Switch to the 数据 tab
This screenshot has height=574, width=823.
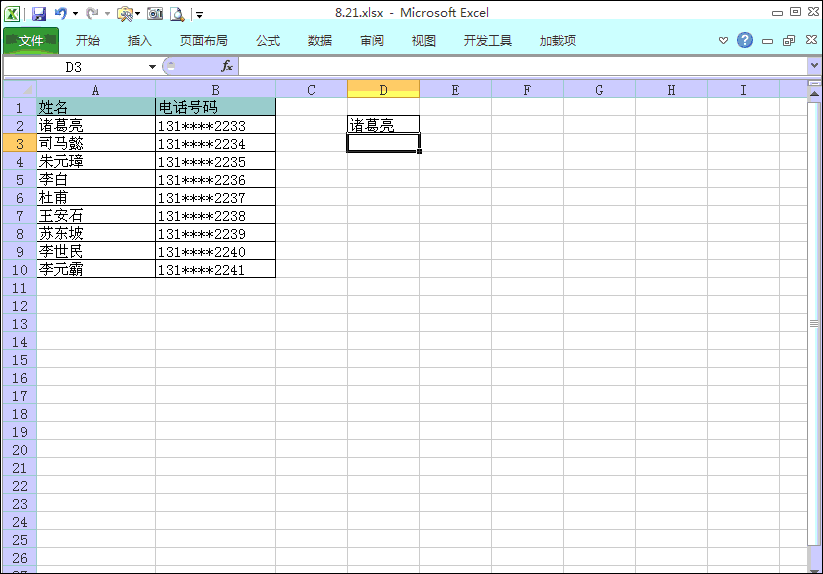(320, 40)
